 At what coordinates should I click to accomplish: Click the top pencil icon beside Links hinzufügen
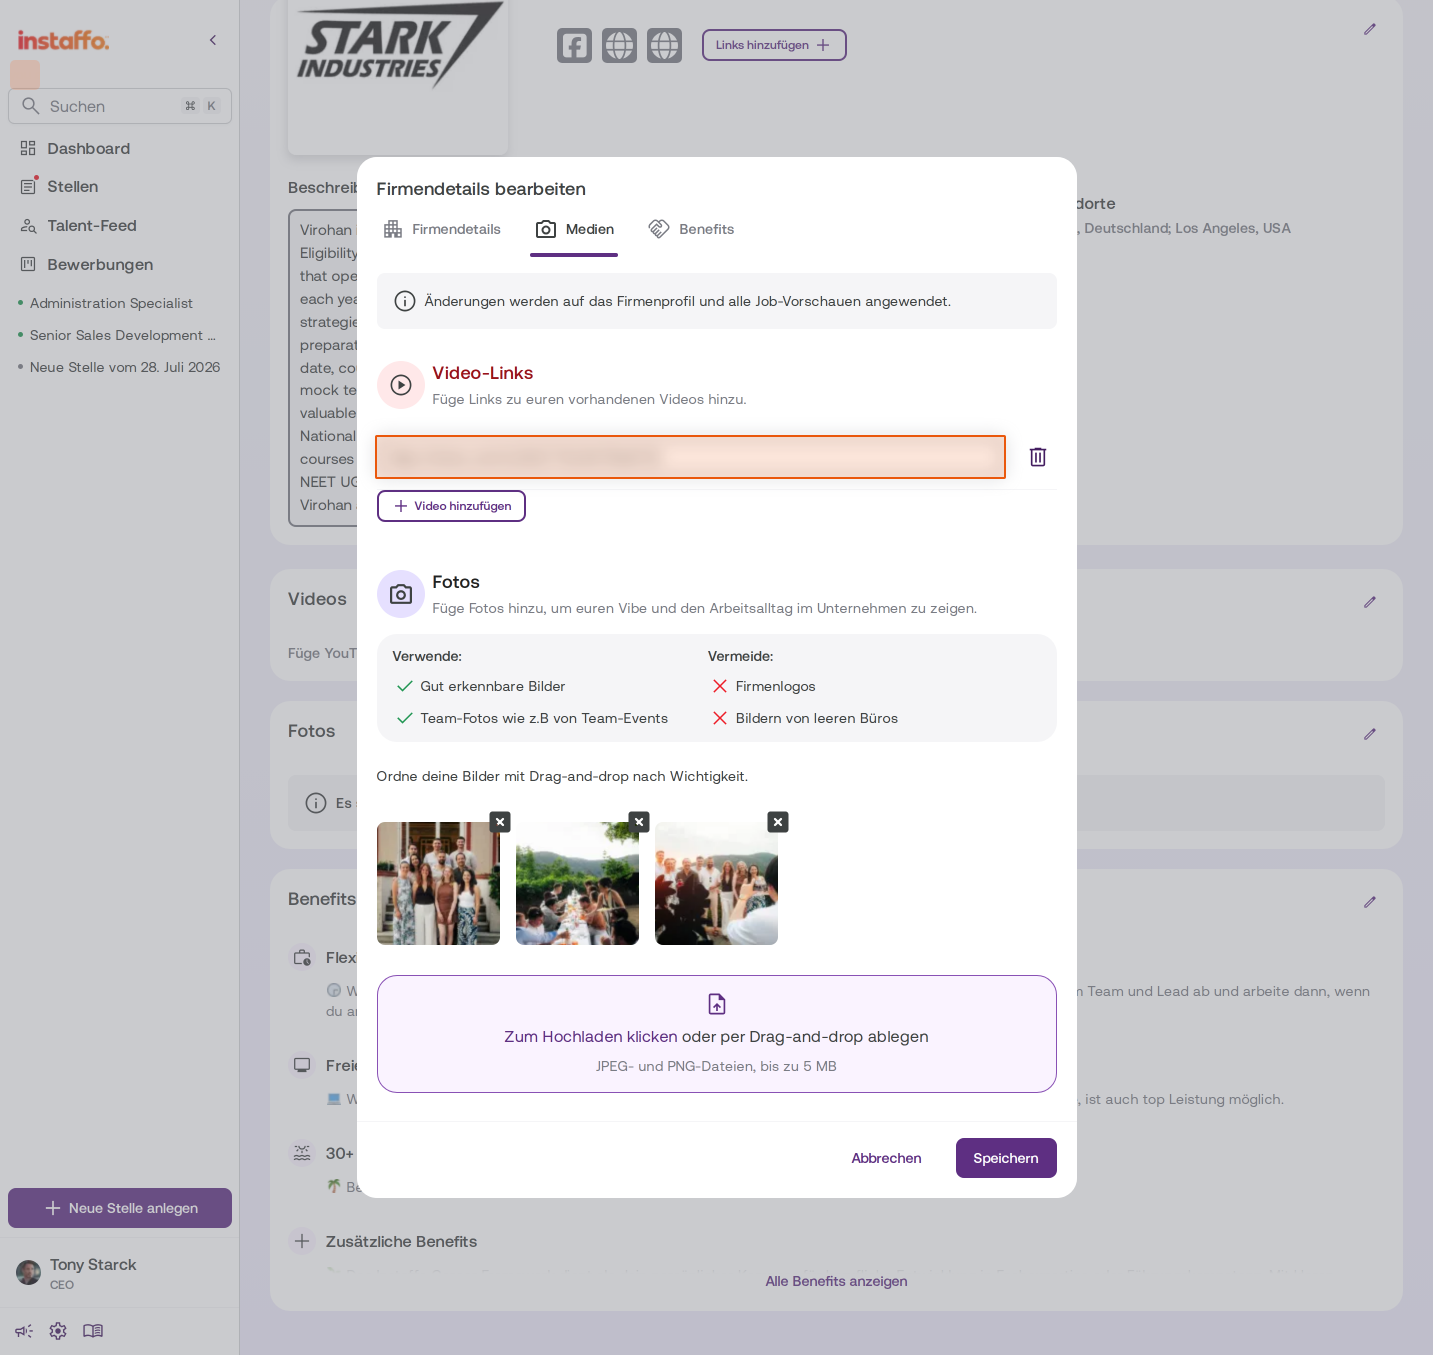(1370, 29)
